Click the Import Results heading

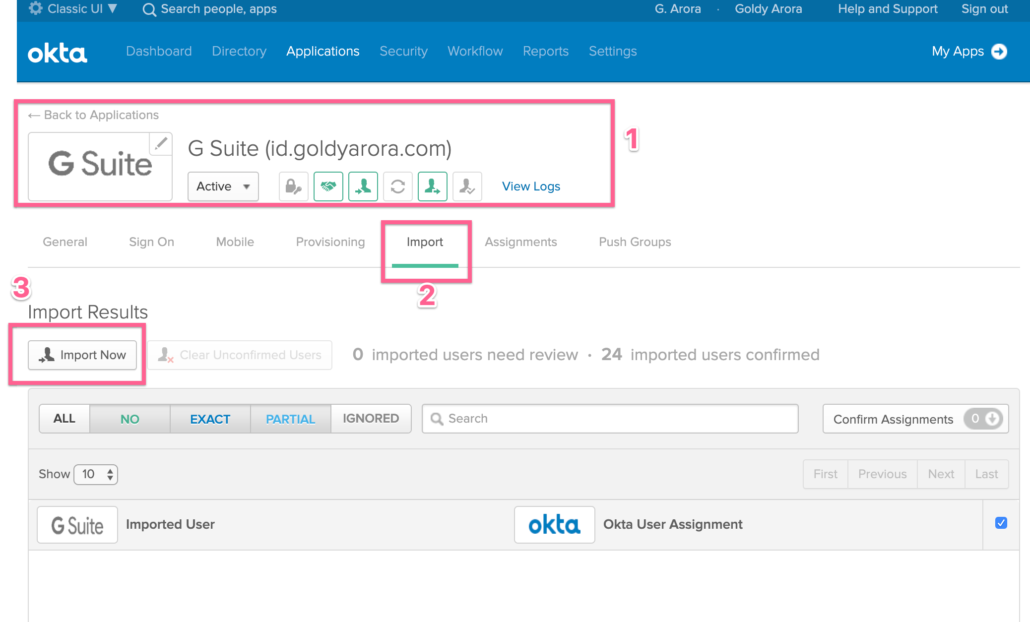[x=88, y=312]
